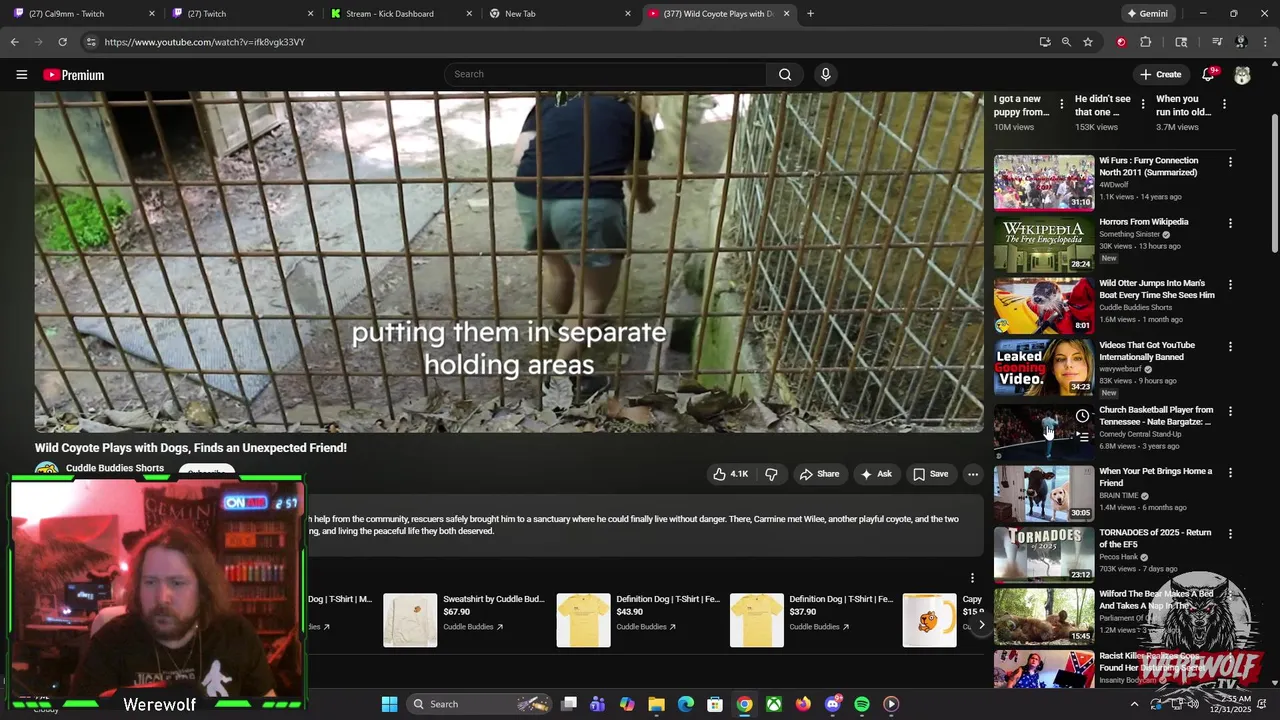
Task: Like the video with thumbs up
Action: click(730, 474)
